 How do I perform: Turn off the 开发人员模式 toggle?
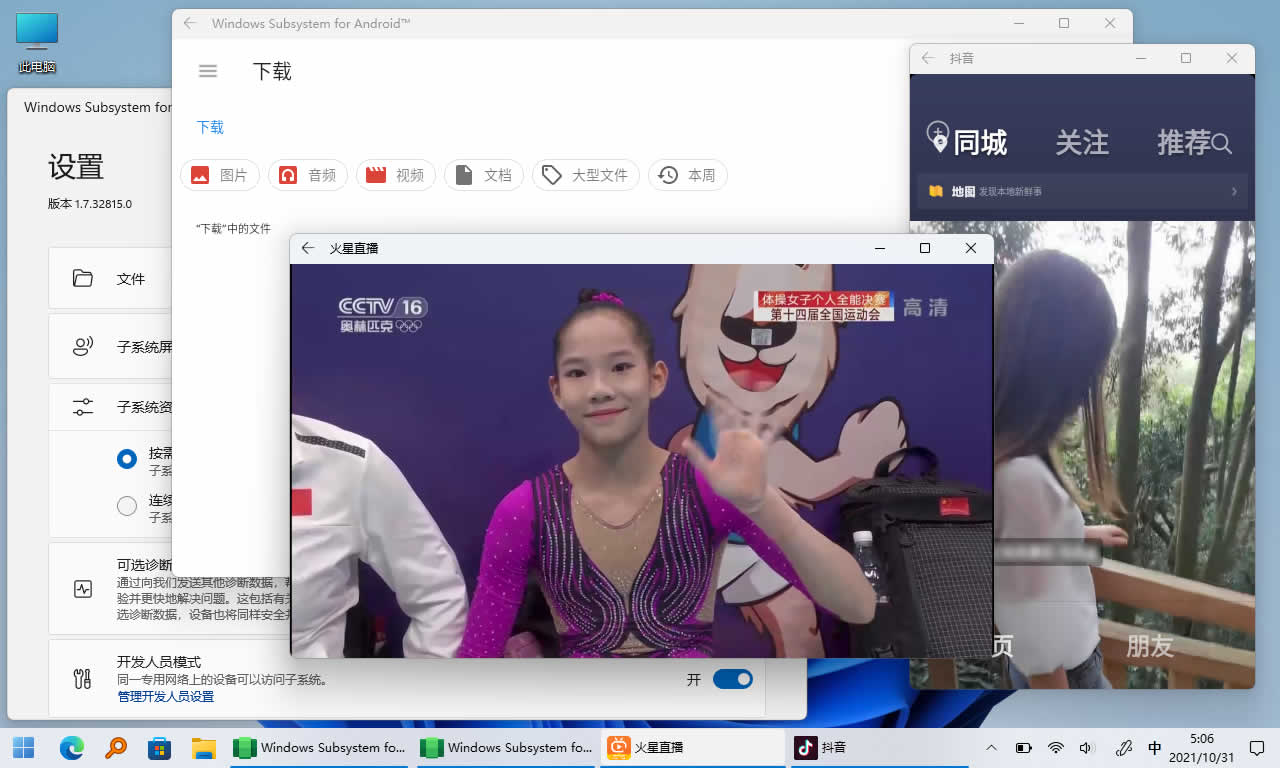tap(733, 679)
